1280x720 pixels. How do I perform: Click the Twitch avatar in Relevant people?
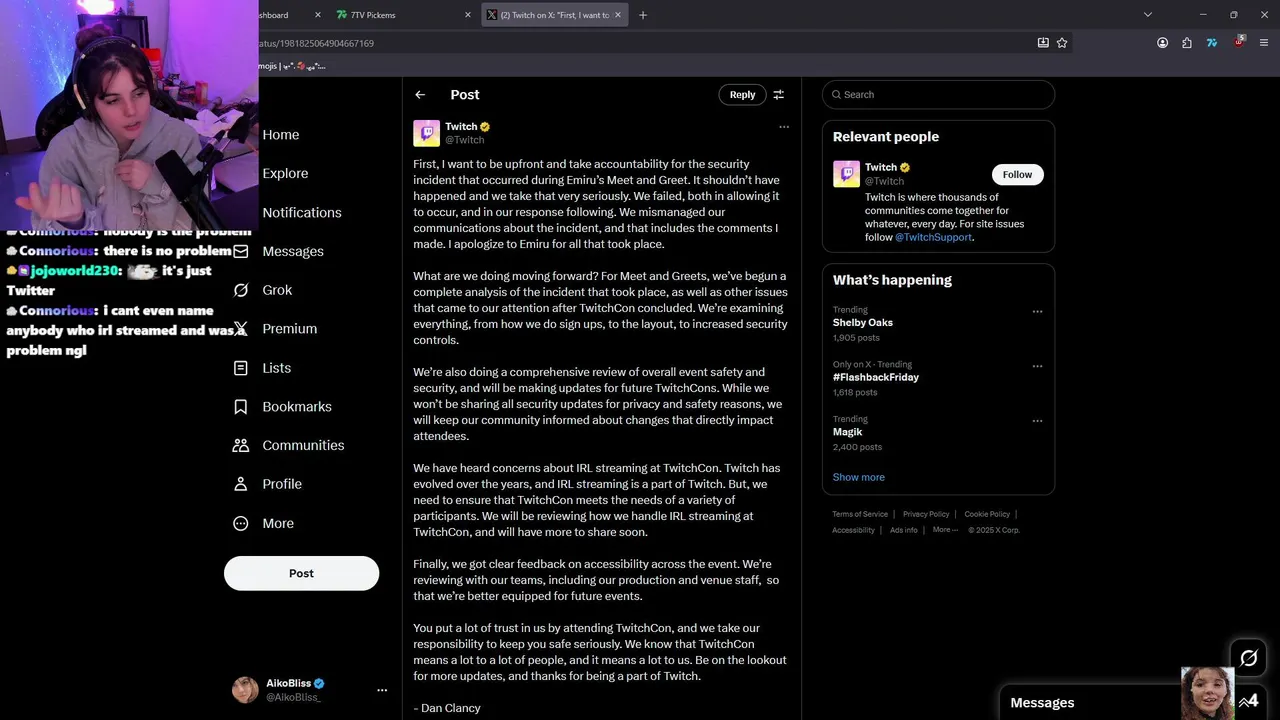[846, 174]
